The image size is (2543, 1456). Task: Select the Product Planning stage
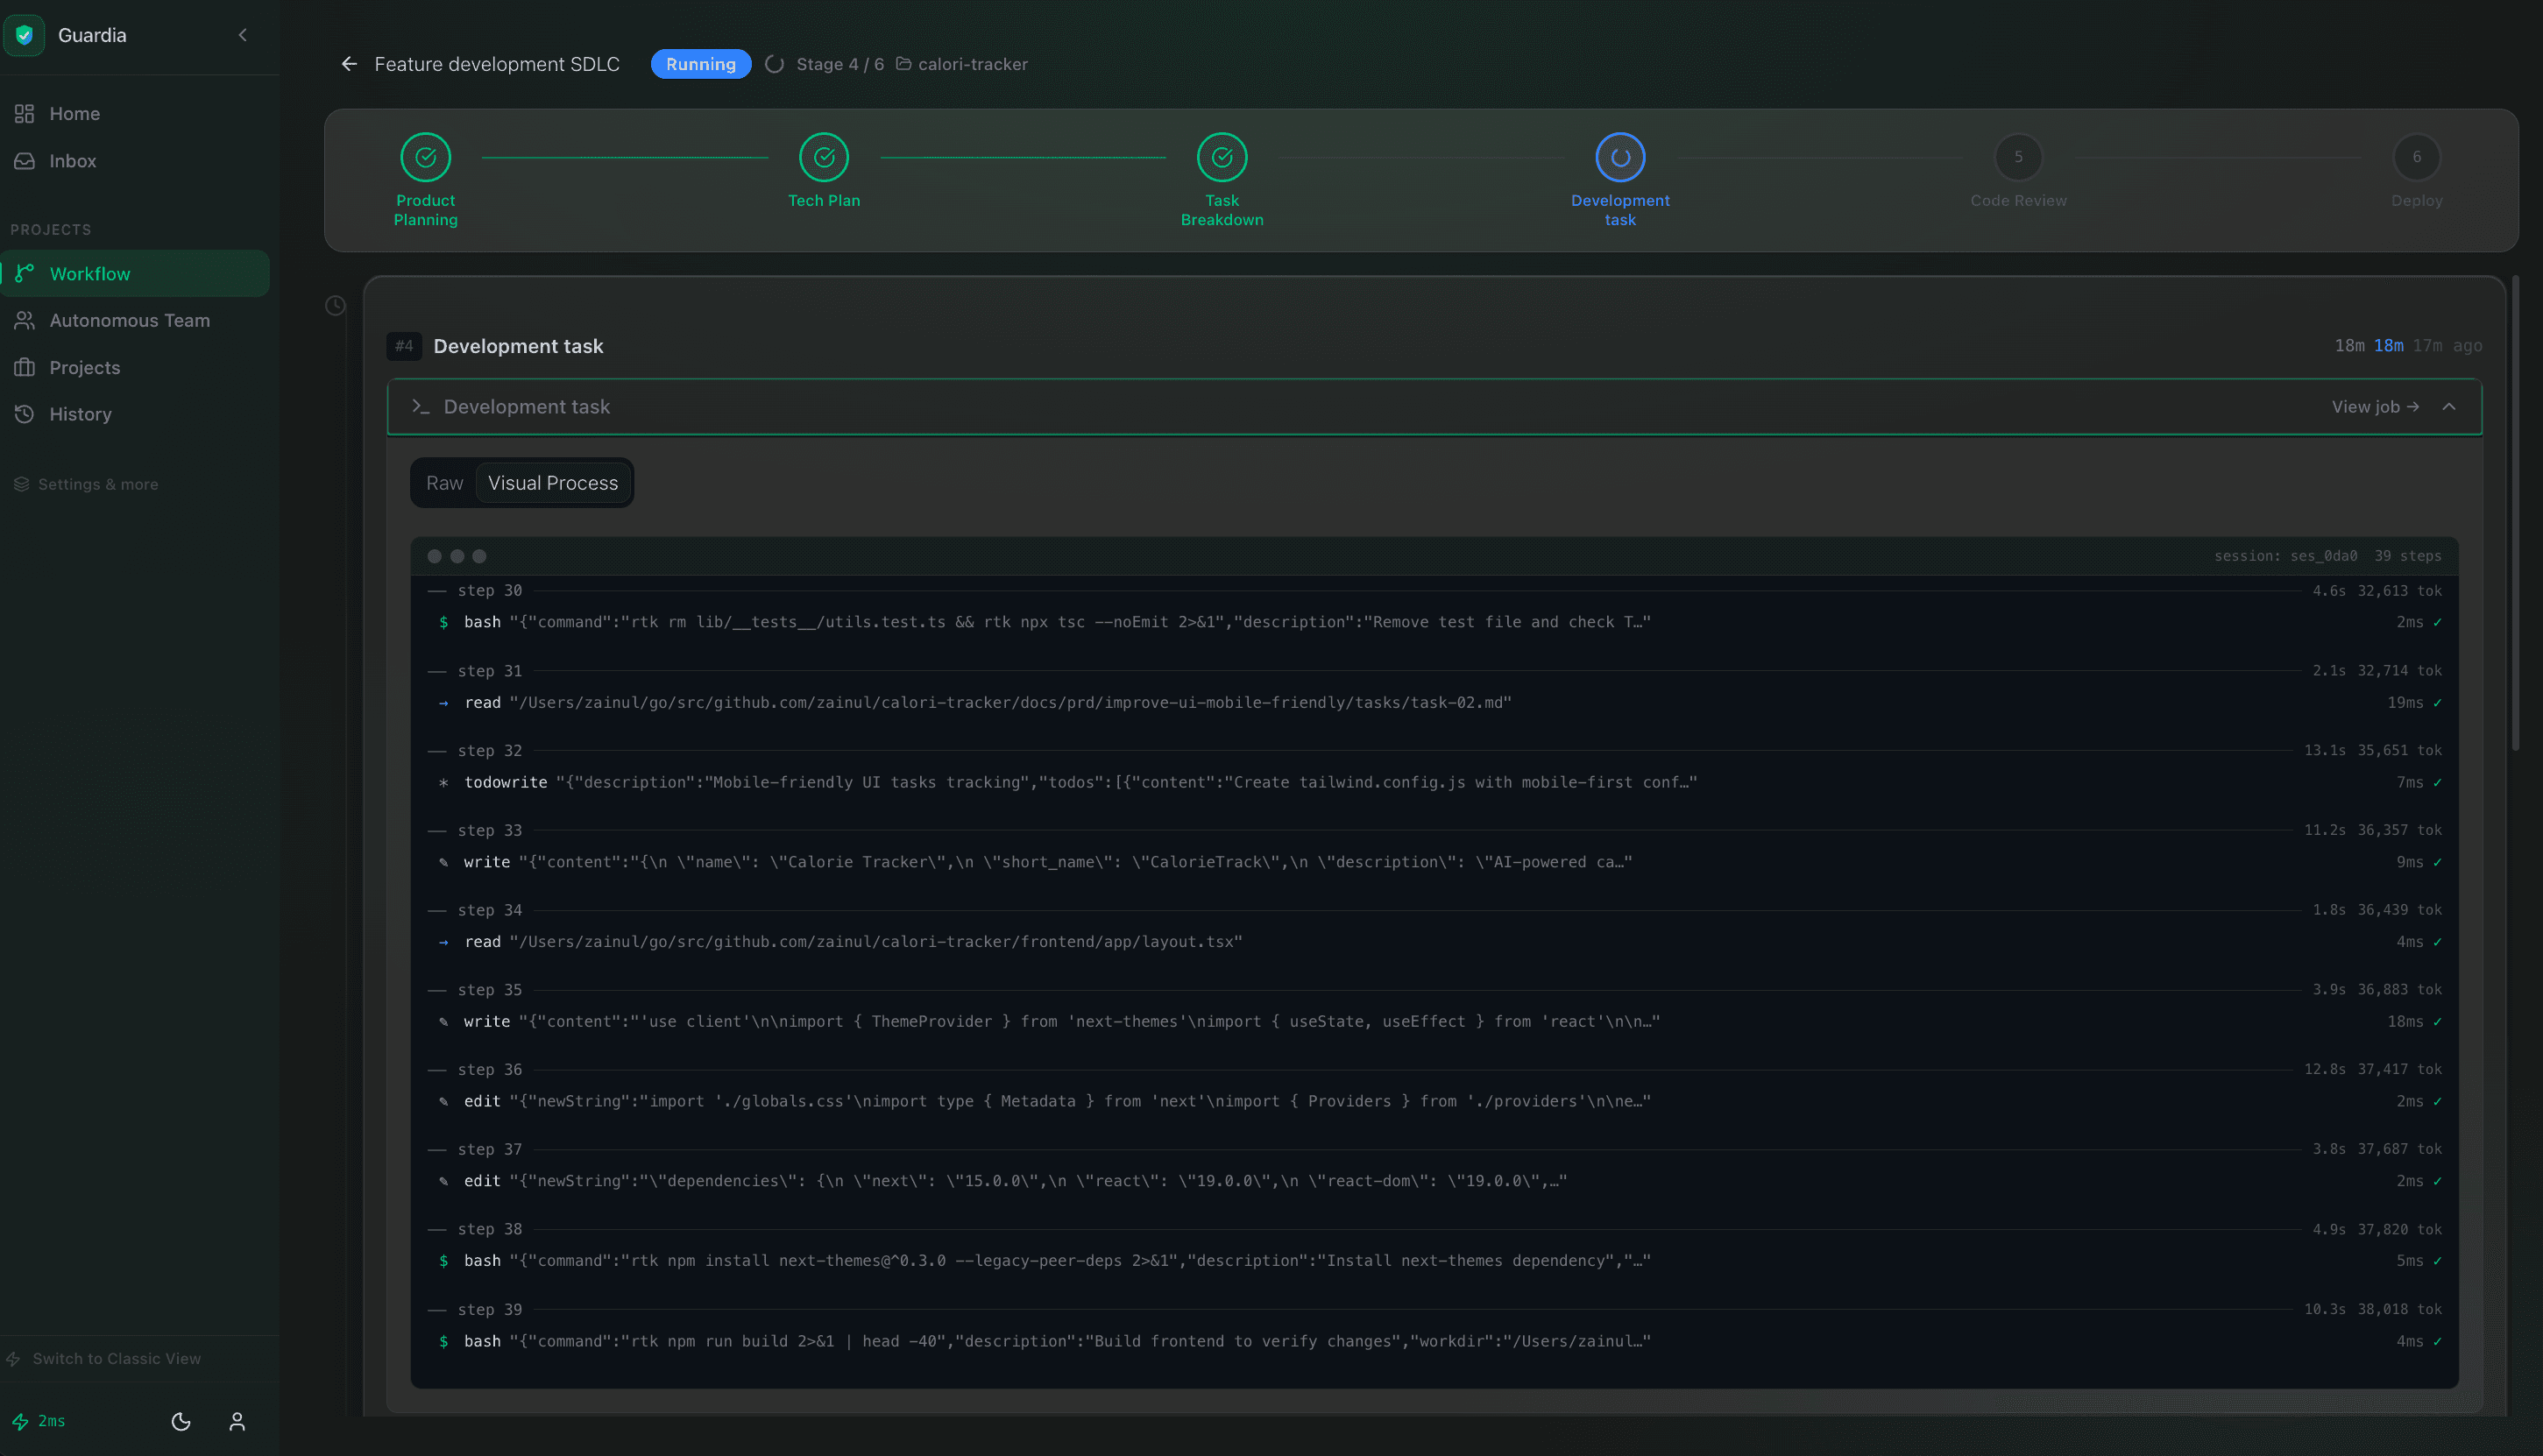[426, 180]
